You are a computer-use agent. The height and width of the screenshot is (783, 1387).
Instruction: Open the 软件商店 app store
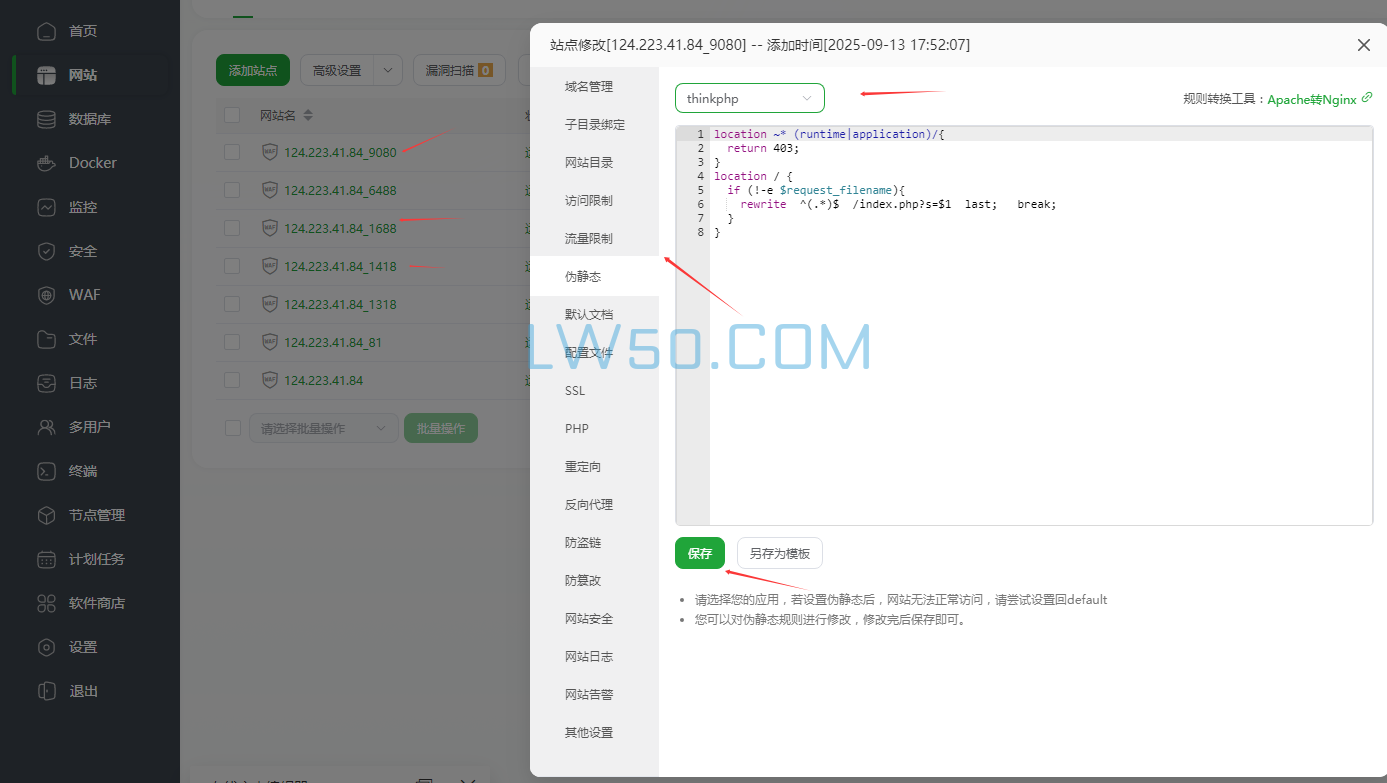click(x=90, y=602)
